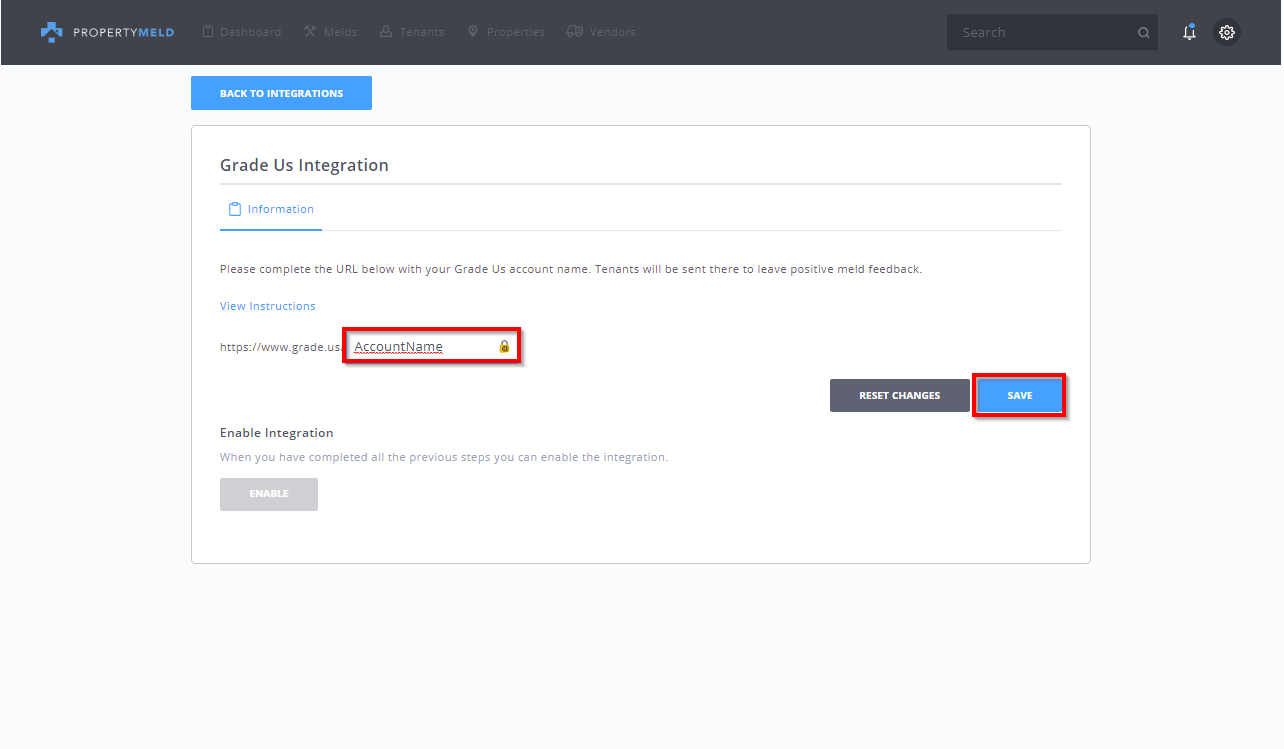The height and width of the screenshot is (749, 1284).
Task: Focus the AccountName URL input field
Action: coord(420,347)
